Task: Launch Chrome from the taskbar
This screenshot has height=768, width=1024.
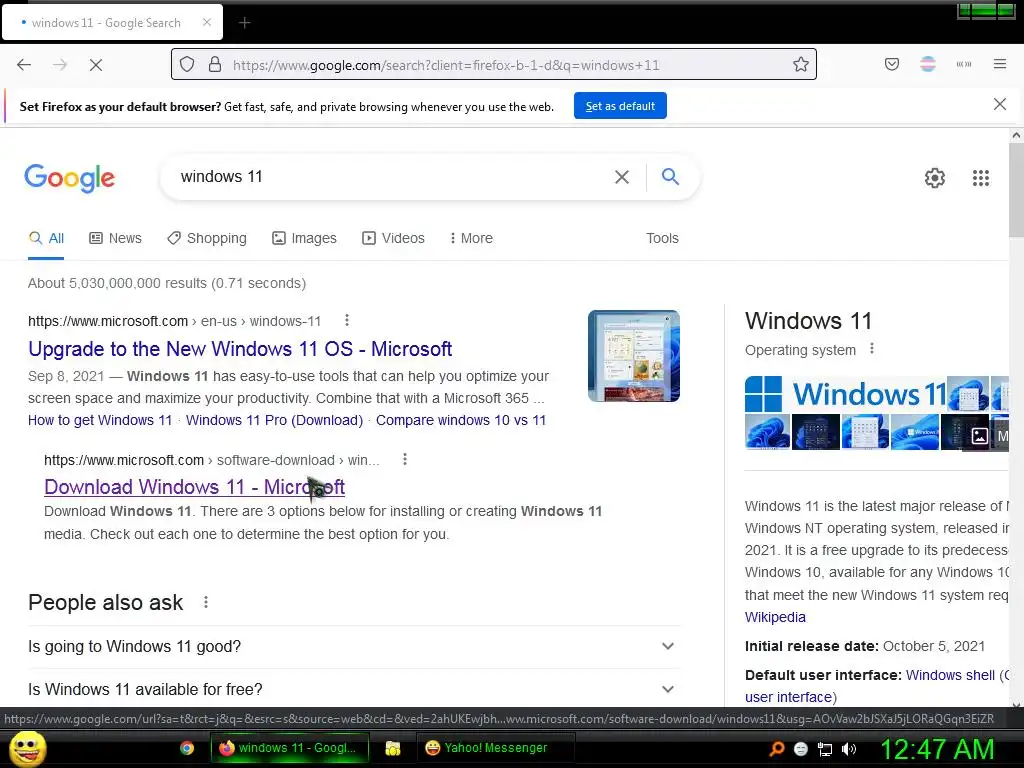Action: coord(187,748)
